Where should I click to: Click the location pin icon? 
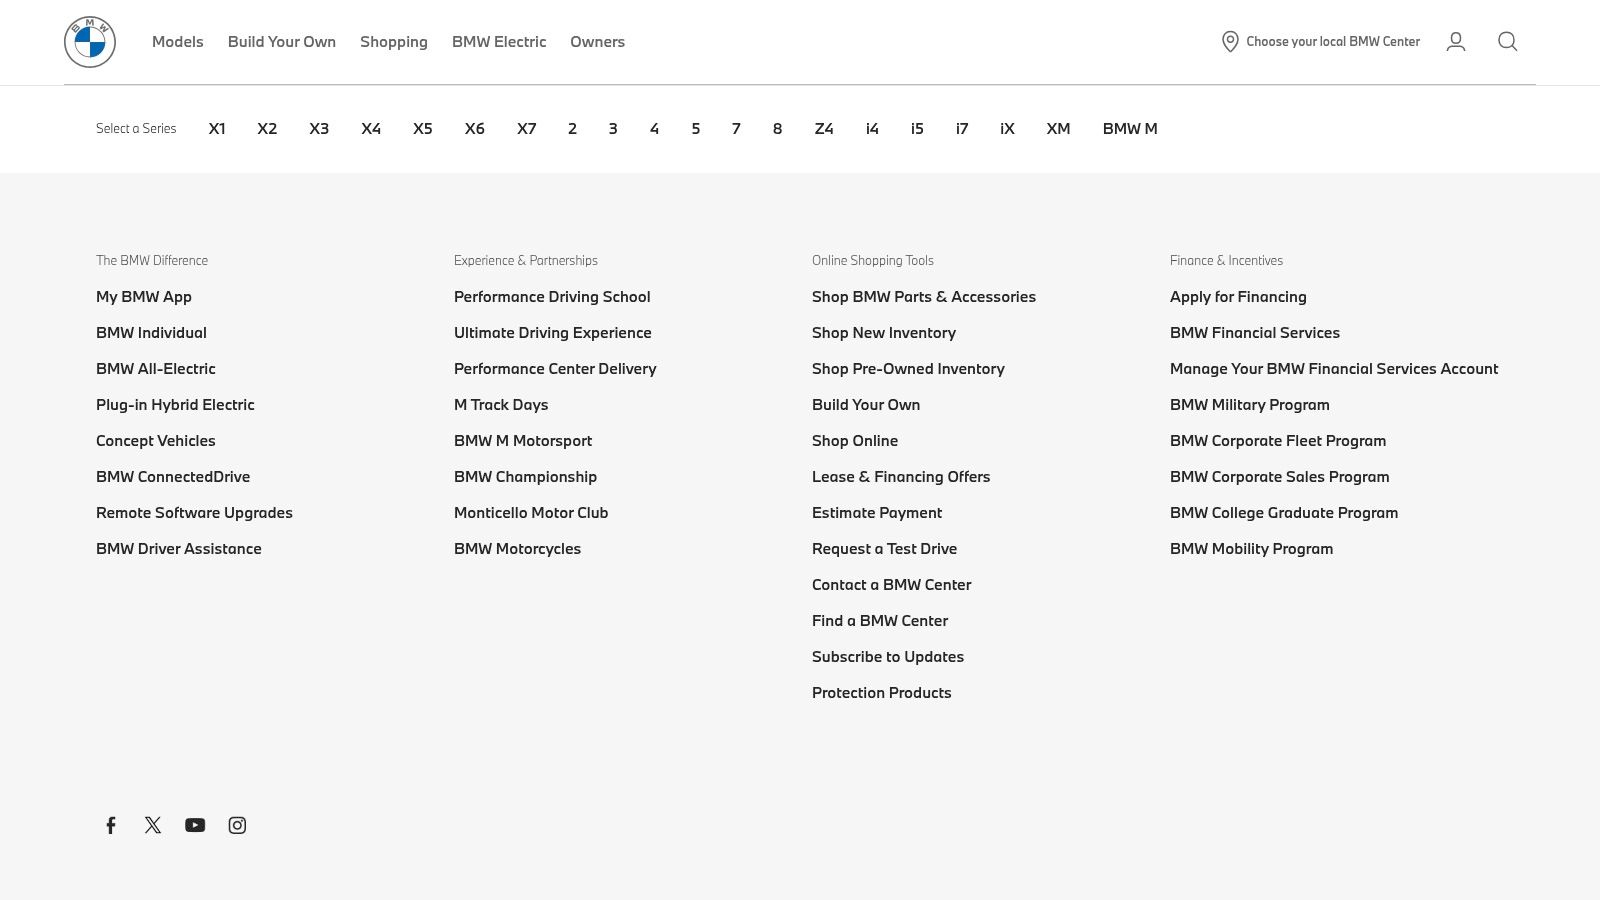click(x=1230, y=41)
